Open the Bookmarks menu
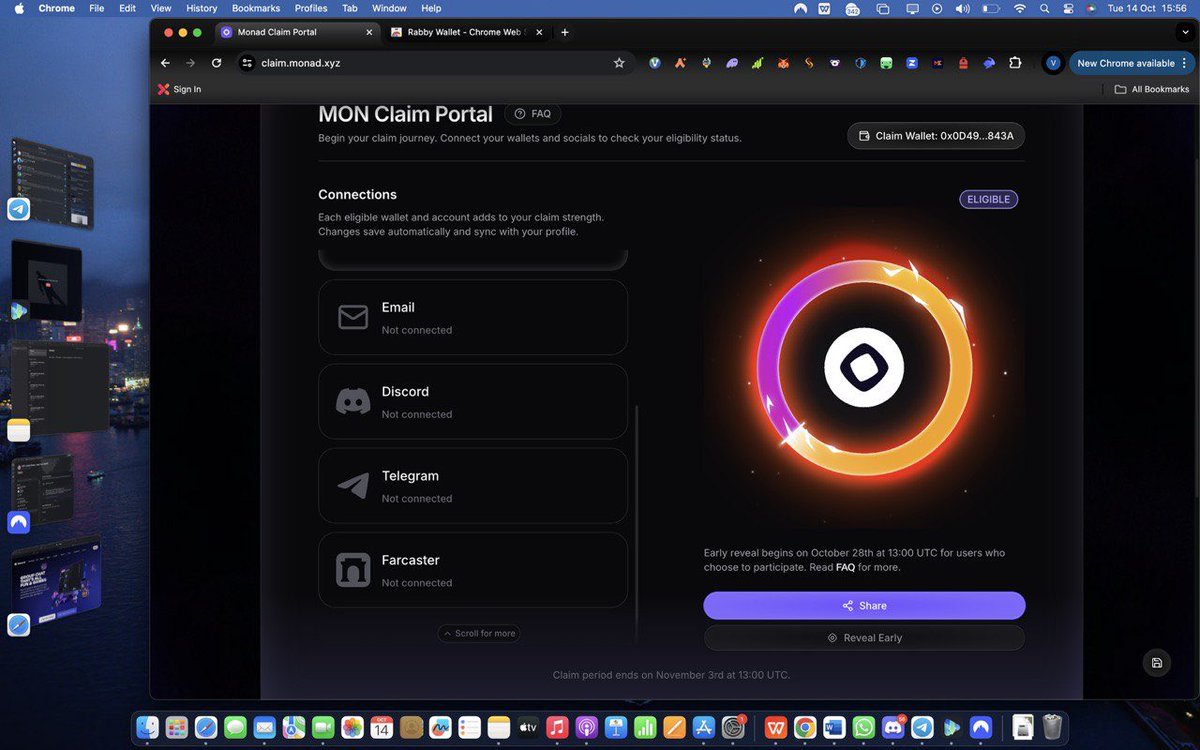Screen dimensions: 1200x750 point(256,8)
